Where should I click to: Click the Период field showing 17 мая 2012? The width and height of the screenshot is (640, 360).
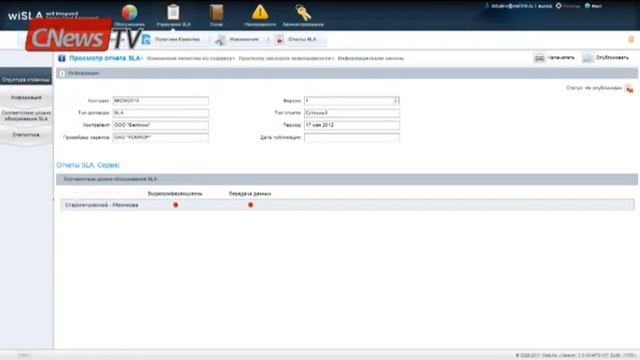pyautogui.click(x=352, y=125)
